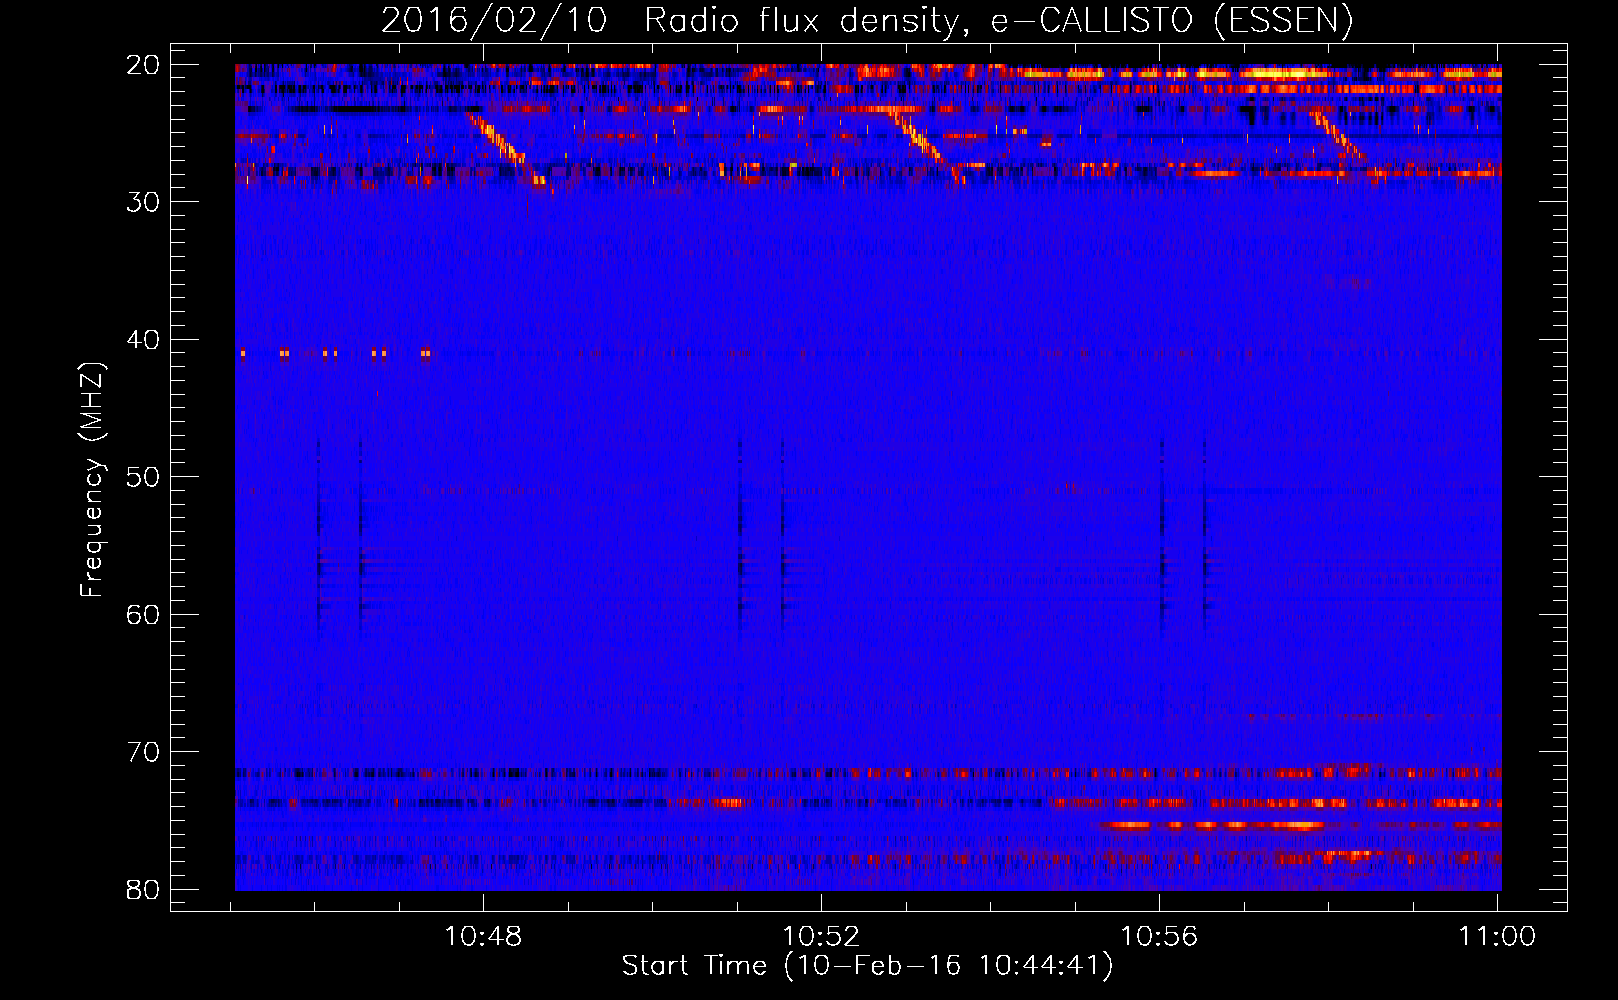Click the 30 frequency tick label
This screenshot has height=1000, width=1618.
pos(143,202)
